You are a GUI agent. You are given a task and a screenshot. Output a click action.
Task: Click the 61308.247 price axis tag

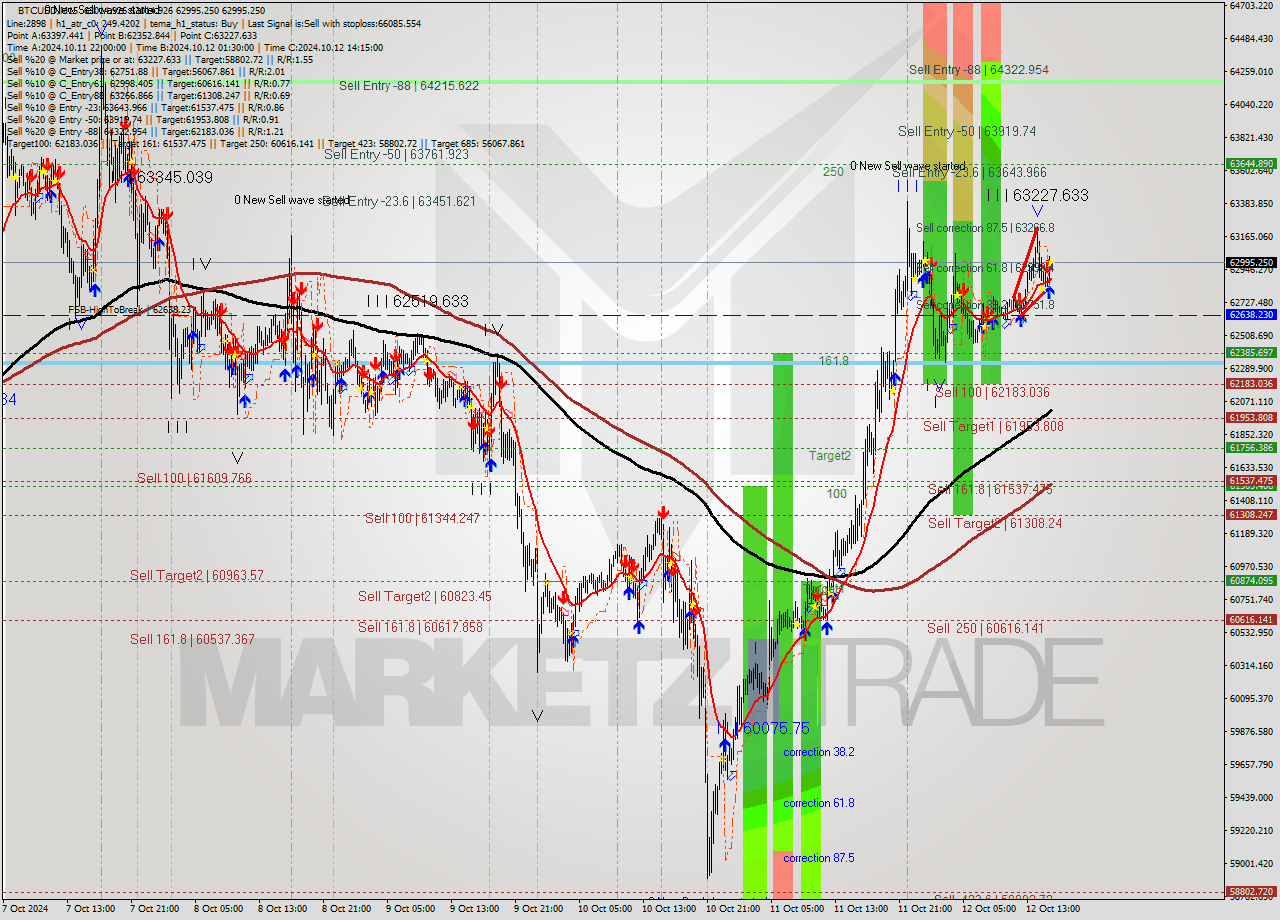1250,514
